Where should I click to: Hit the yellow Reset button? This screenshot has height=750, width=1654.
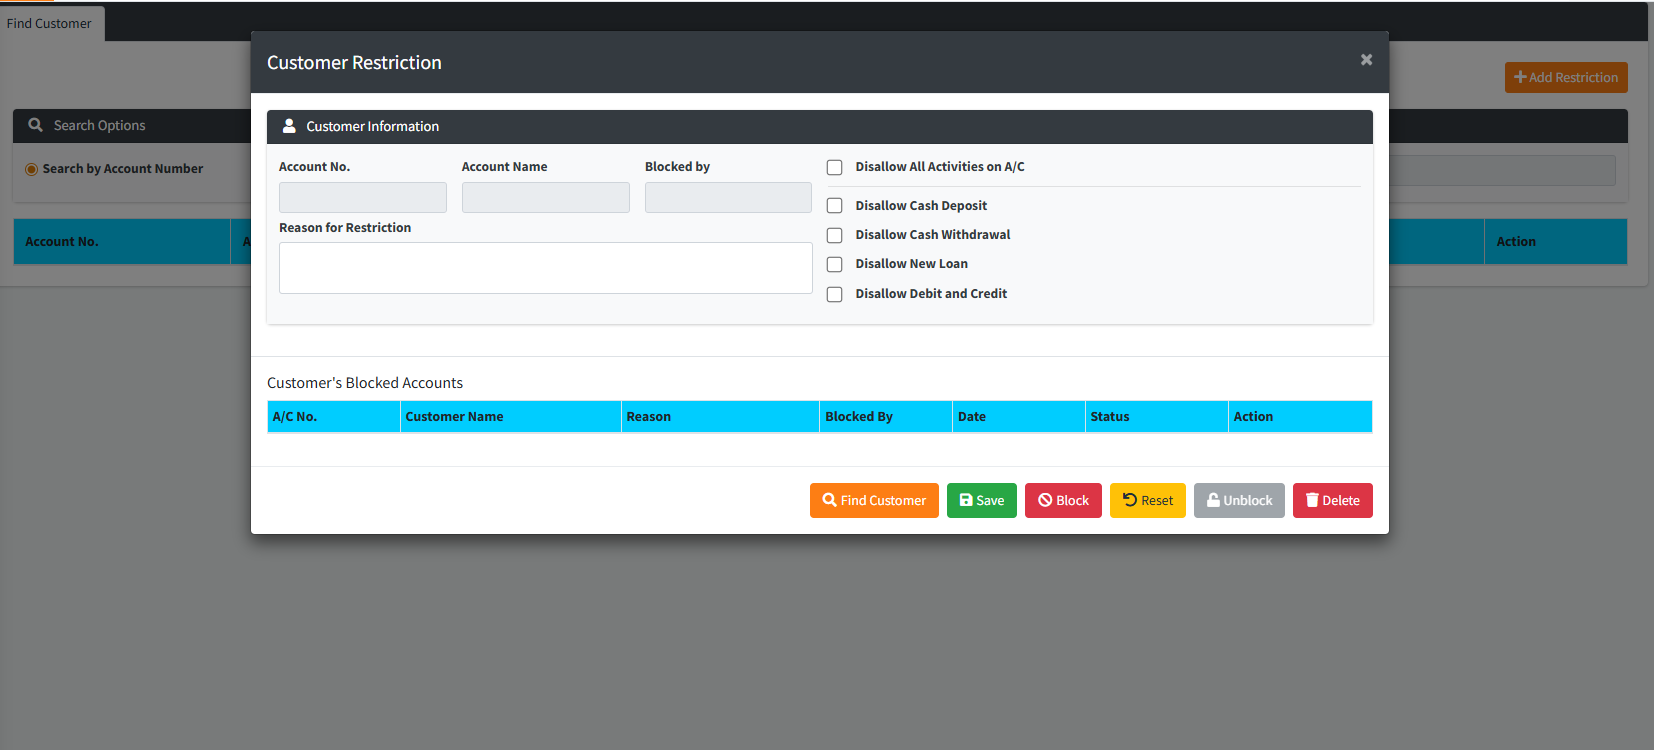coord(1147,500)
